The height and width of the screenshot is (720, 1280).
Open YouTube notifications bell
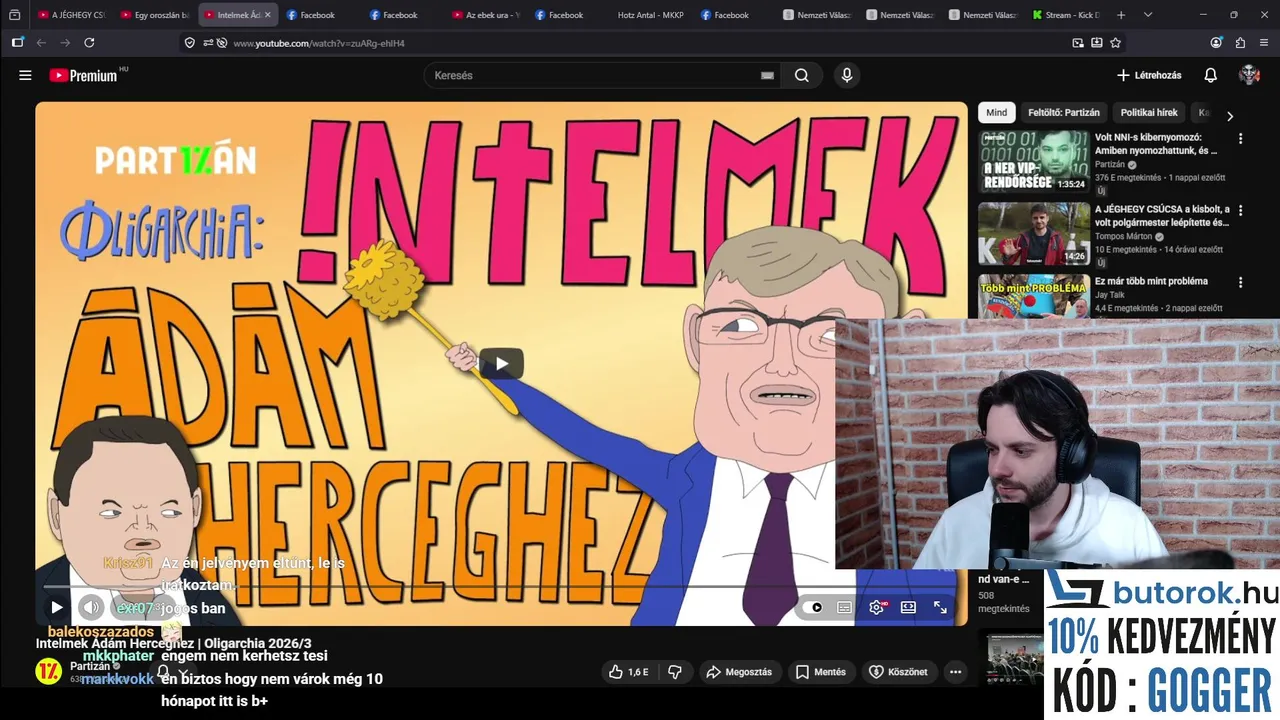coord(1210,75)
